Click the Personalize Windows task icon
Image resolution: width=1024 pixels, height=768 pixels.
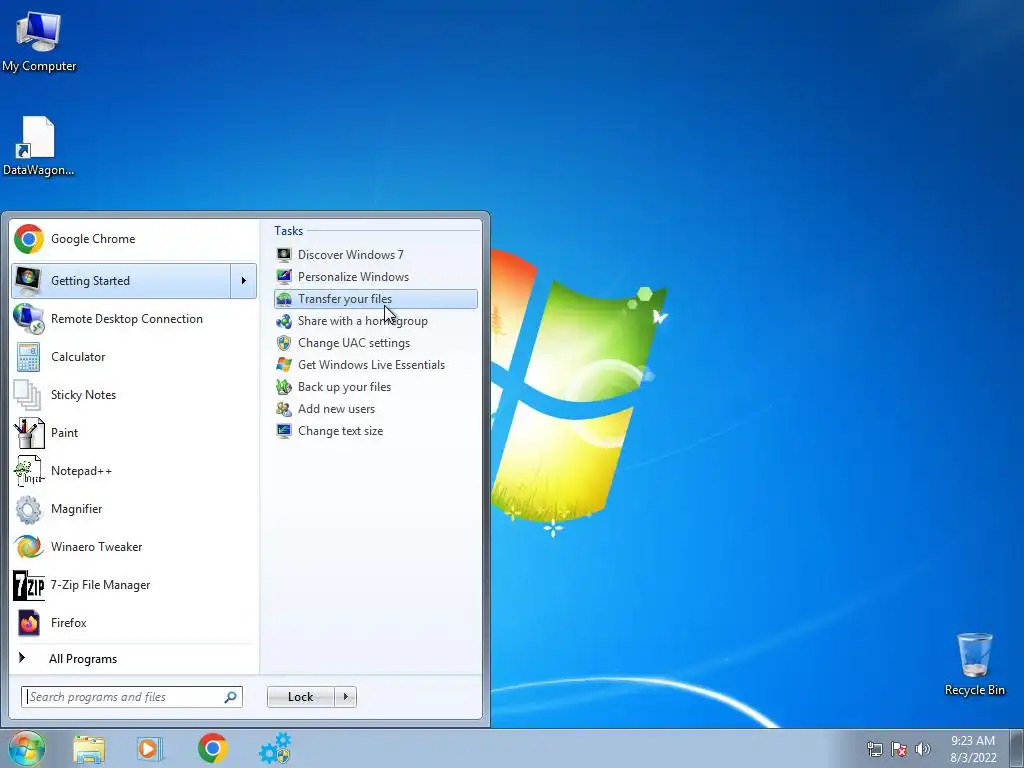pos(283,277)
